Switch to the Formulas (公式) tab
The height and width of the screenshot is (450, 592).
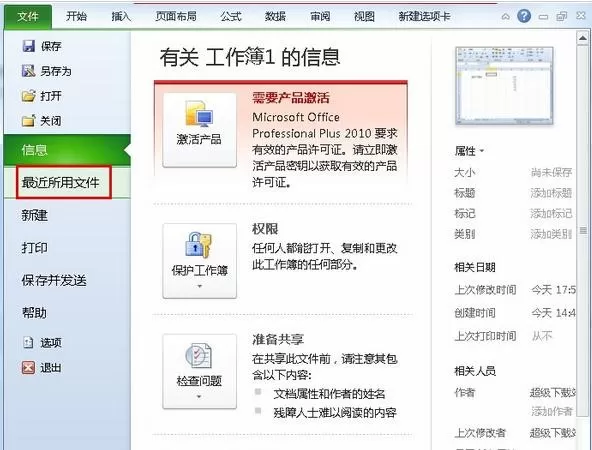pyautogui.click(x=231, y=16)
